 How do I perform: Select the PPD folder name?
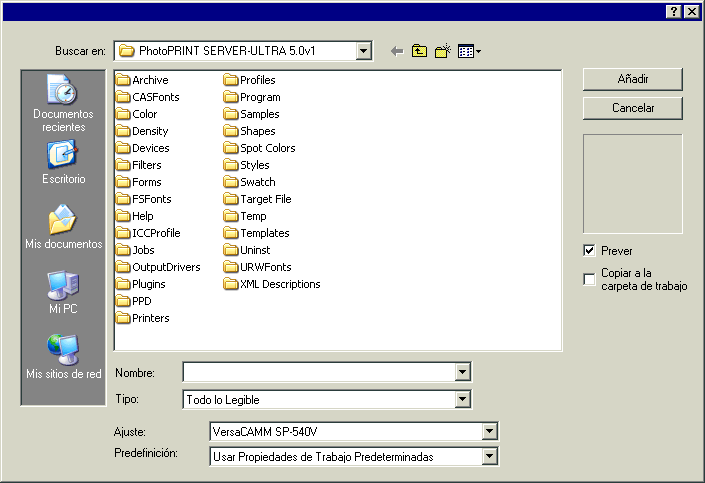[x=142, y=301]
